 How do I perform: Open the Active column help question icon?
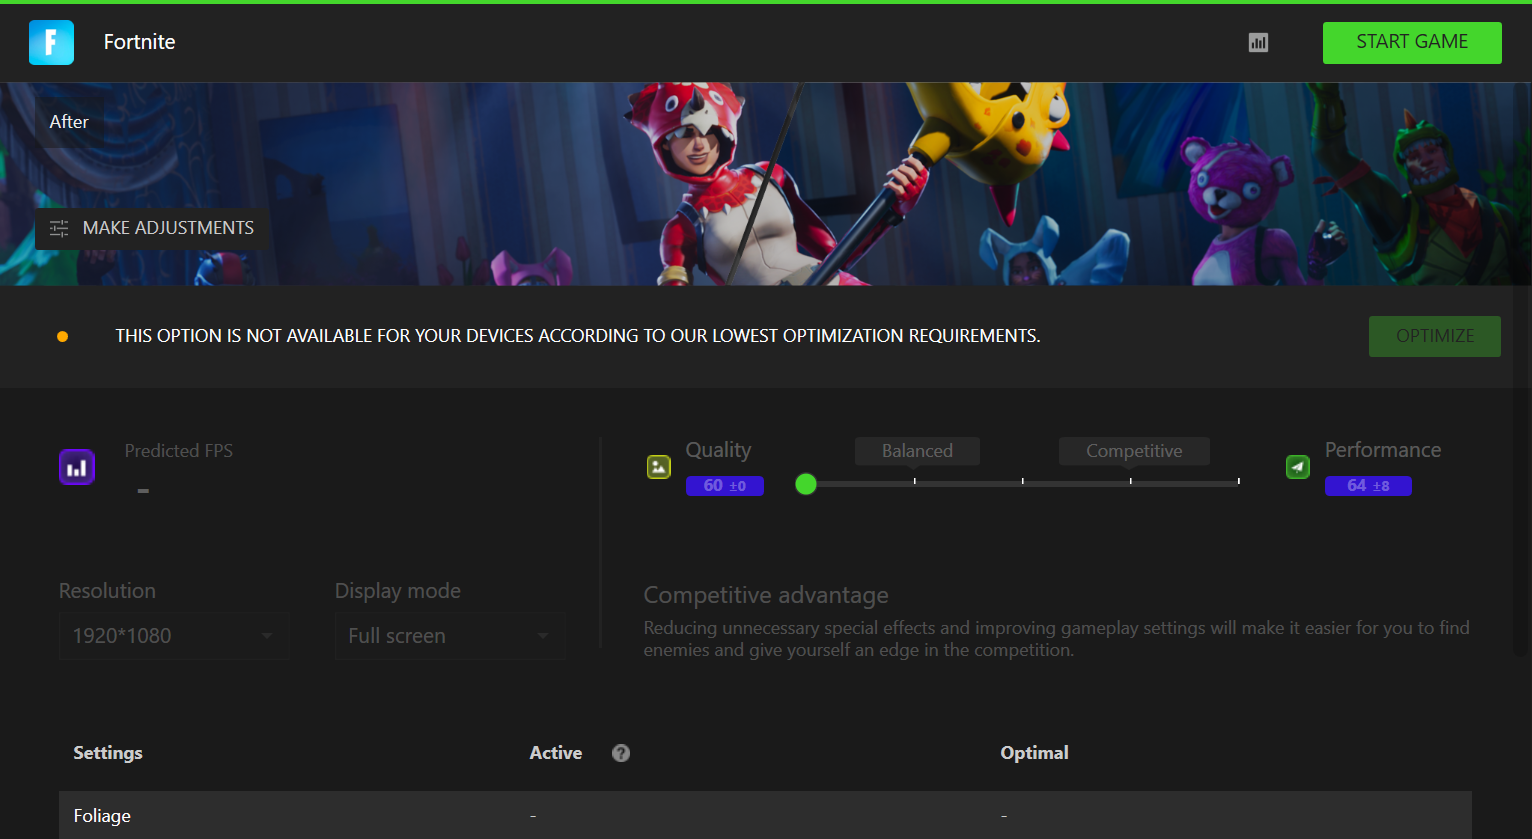[621, 753]
